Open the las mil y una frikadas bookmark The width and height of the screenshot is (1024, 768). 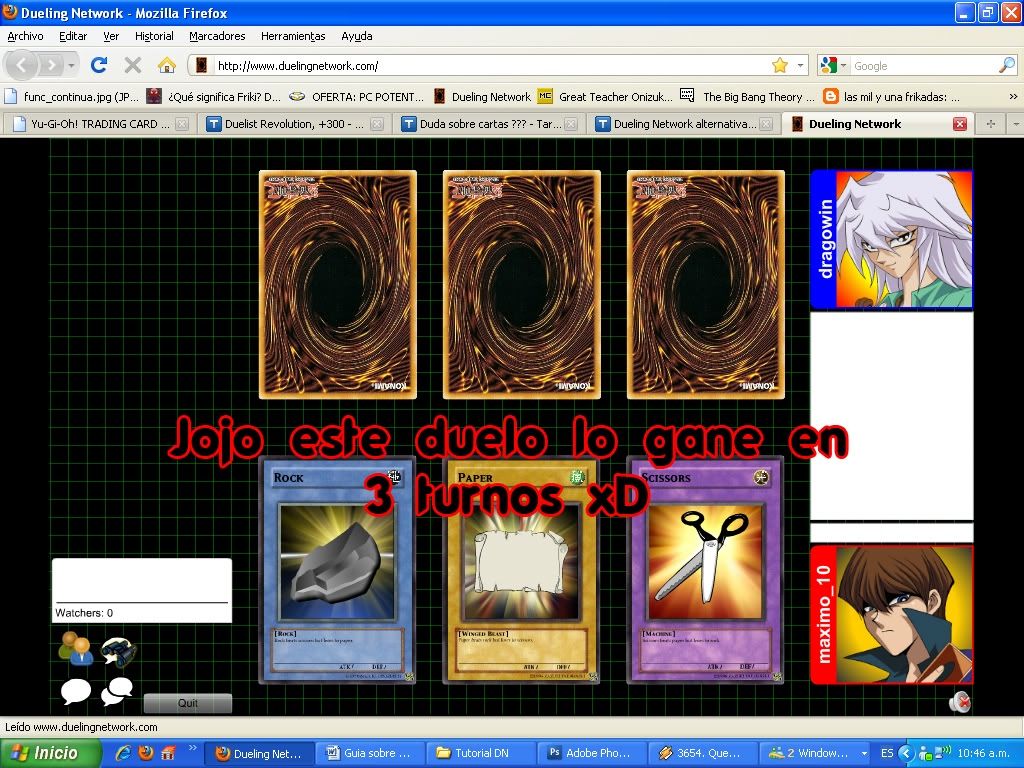click(892, 97)
